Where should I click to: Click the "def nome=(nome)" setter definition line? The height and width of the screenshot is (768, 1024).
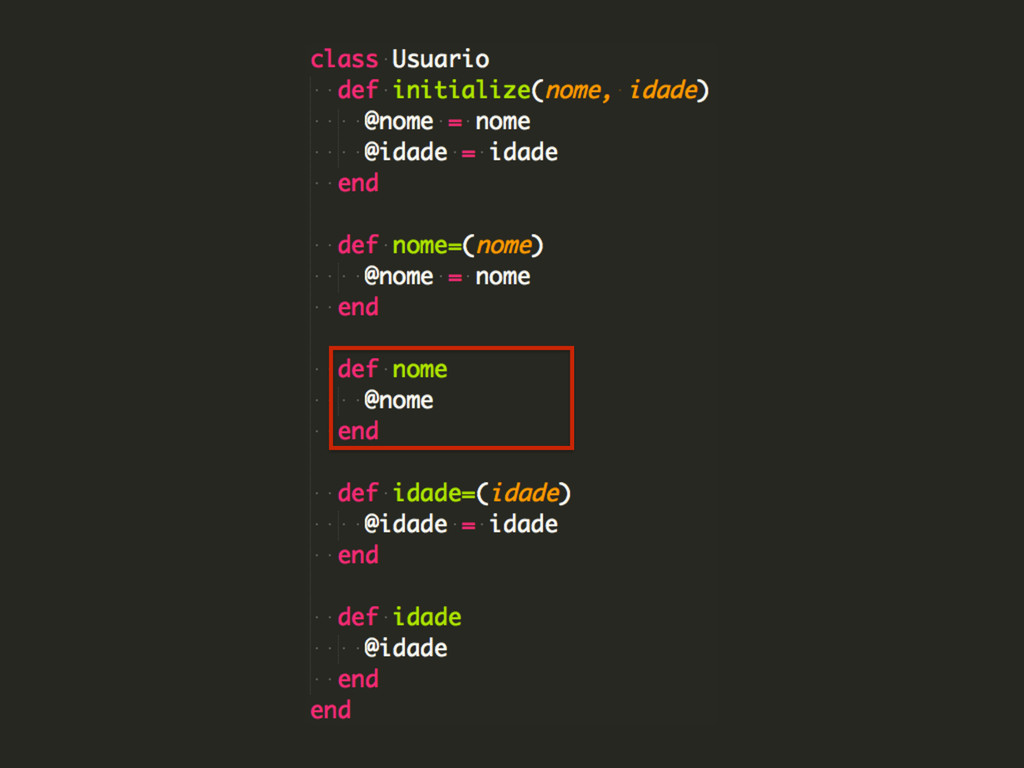coord(440,246)
